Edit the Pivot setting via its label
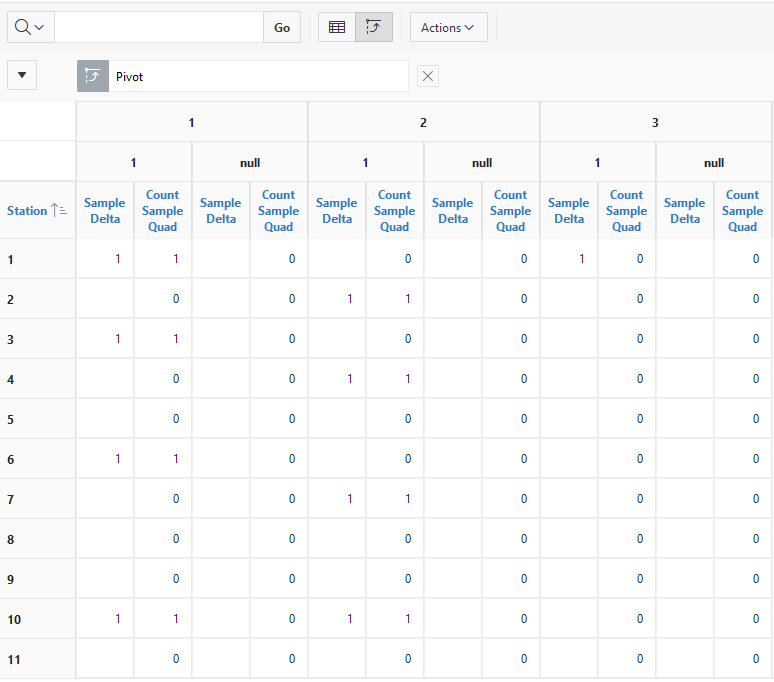 130,77
